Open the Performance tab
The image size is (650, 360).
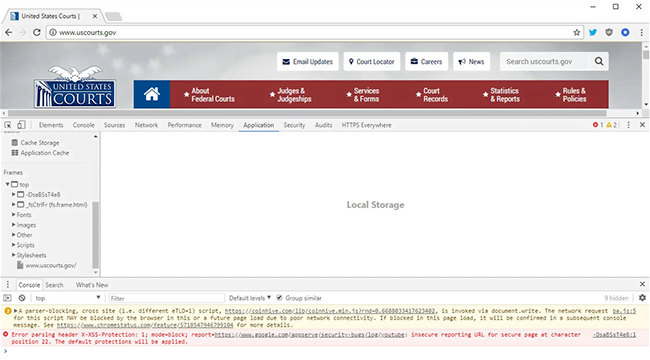coord(184,125)
